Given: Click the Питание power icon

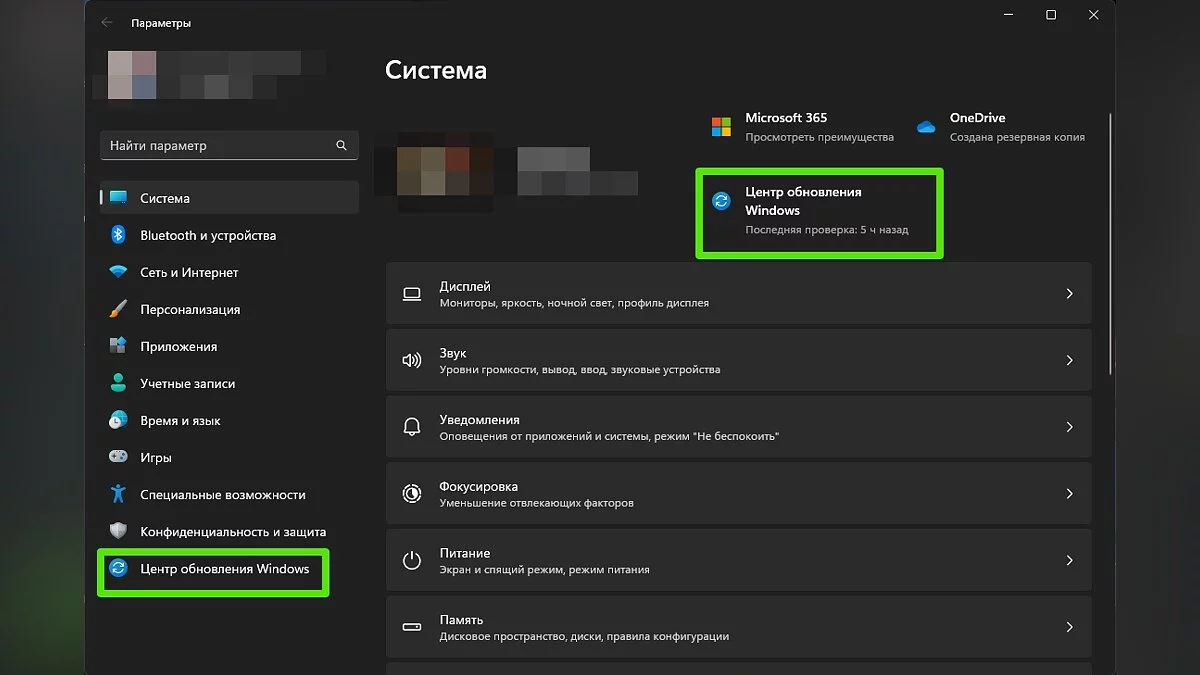Looking at the screenshot, I should pos(411,560).
